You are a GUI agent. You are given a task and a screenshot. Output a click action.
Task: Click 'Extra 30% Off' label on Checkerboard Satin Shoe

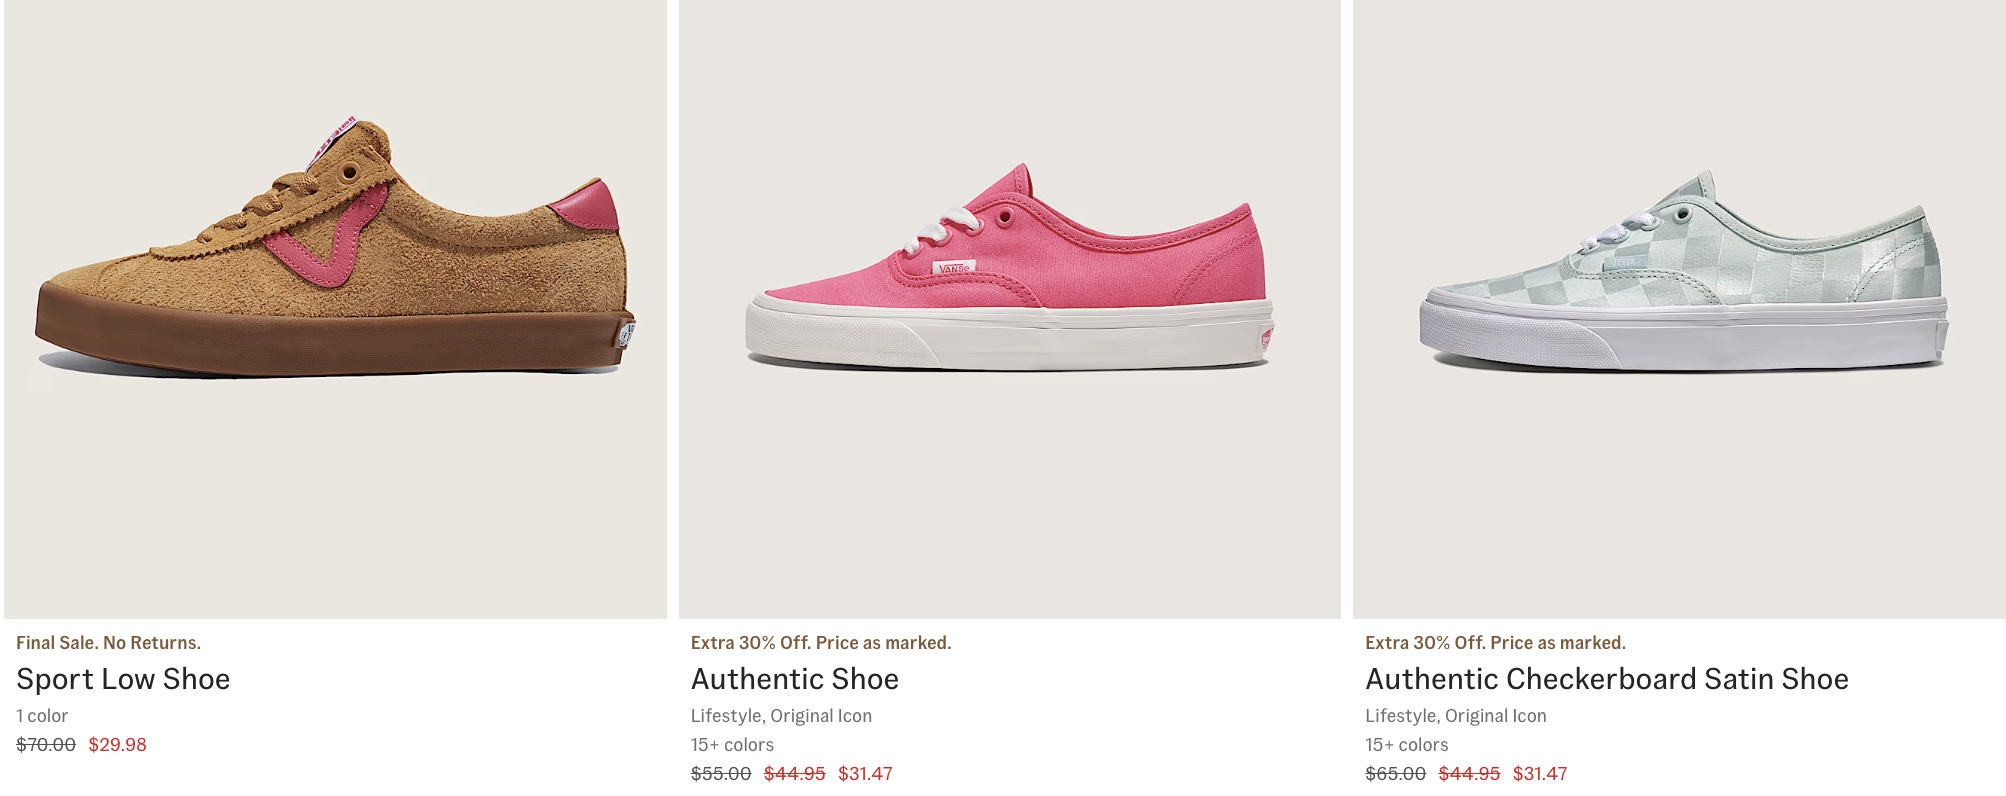coord(1495,643)
